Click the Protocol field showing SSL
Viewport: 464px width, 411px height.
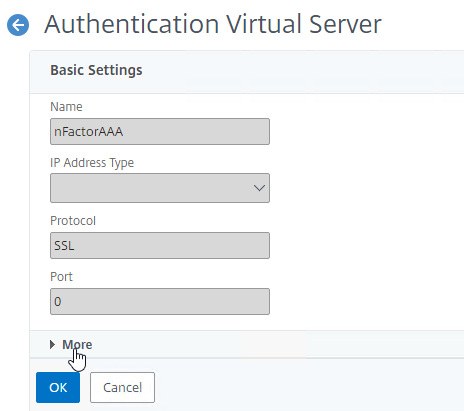160,245
